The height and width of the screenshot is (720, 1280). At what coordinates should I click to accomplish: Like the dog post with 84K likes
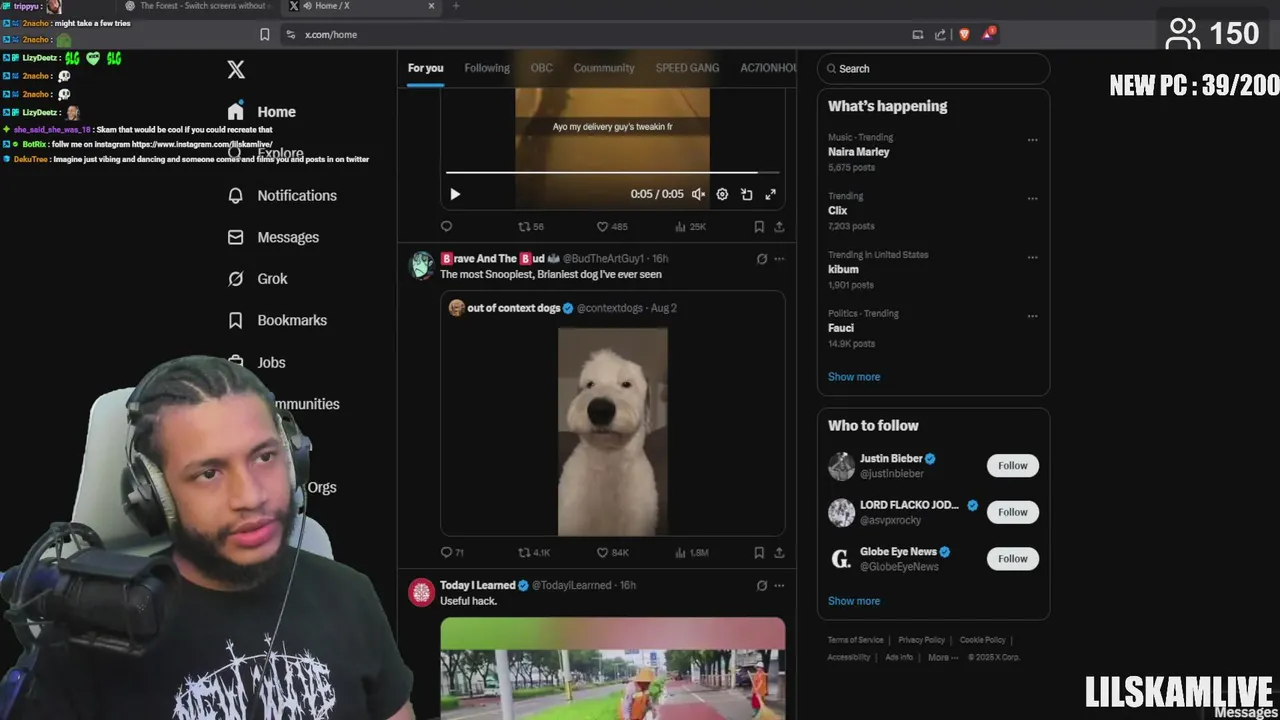click(x=612, y=552)
